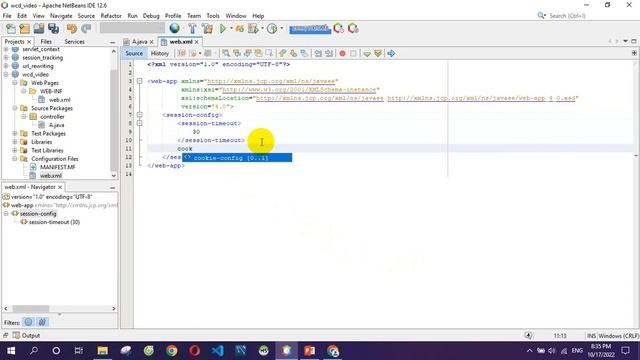The width and height of the screenshot is (640, 360).
Task: Select session-timeout (30) in Navigator
Action: [x=54, y=222]
